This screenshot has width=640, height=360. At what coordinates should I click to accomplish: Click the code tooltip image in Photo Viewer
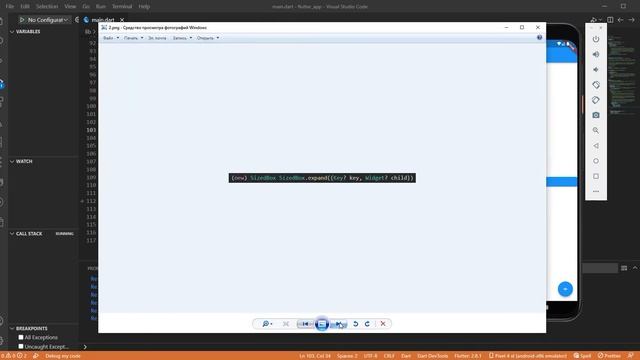322,178
